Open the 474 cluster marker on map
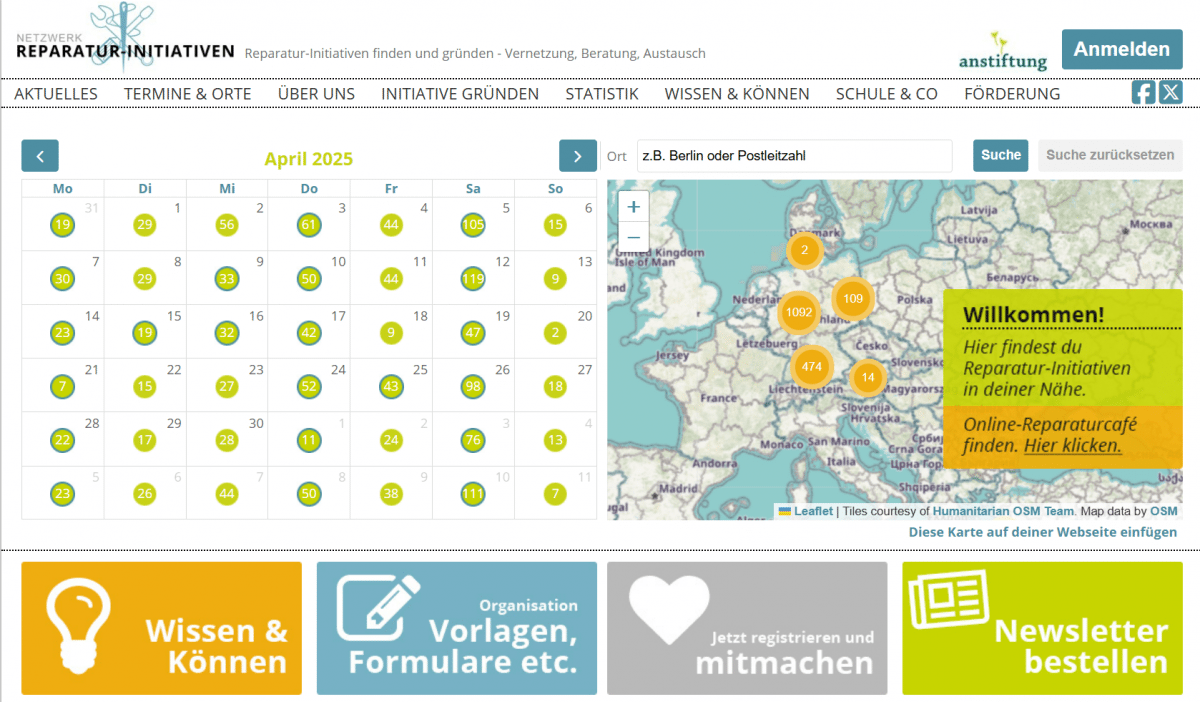 812,366
